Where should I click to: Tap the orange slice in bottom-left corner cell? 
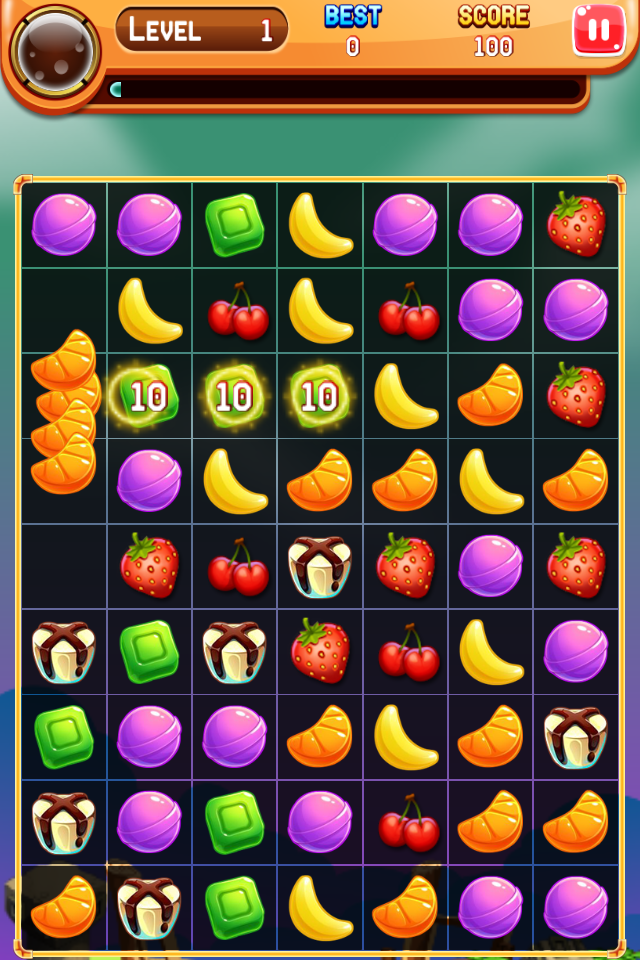pyautogui.click(x=64, y=907)
